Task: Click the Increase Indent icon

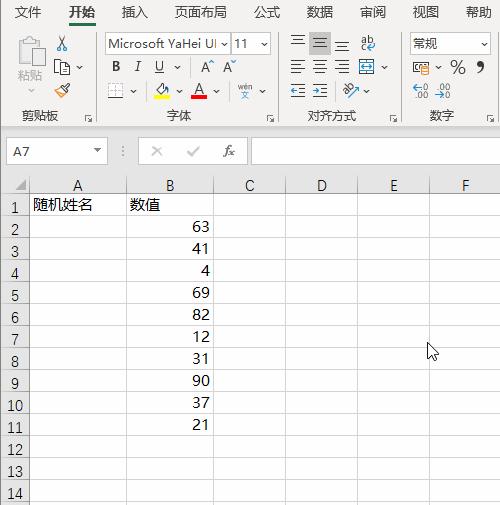Action: pos(320,91)
